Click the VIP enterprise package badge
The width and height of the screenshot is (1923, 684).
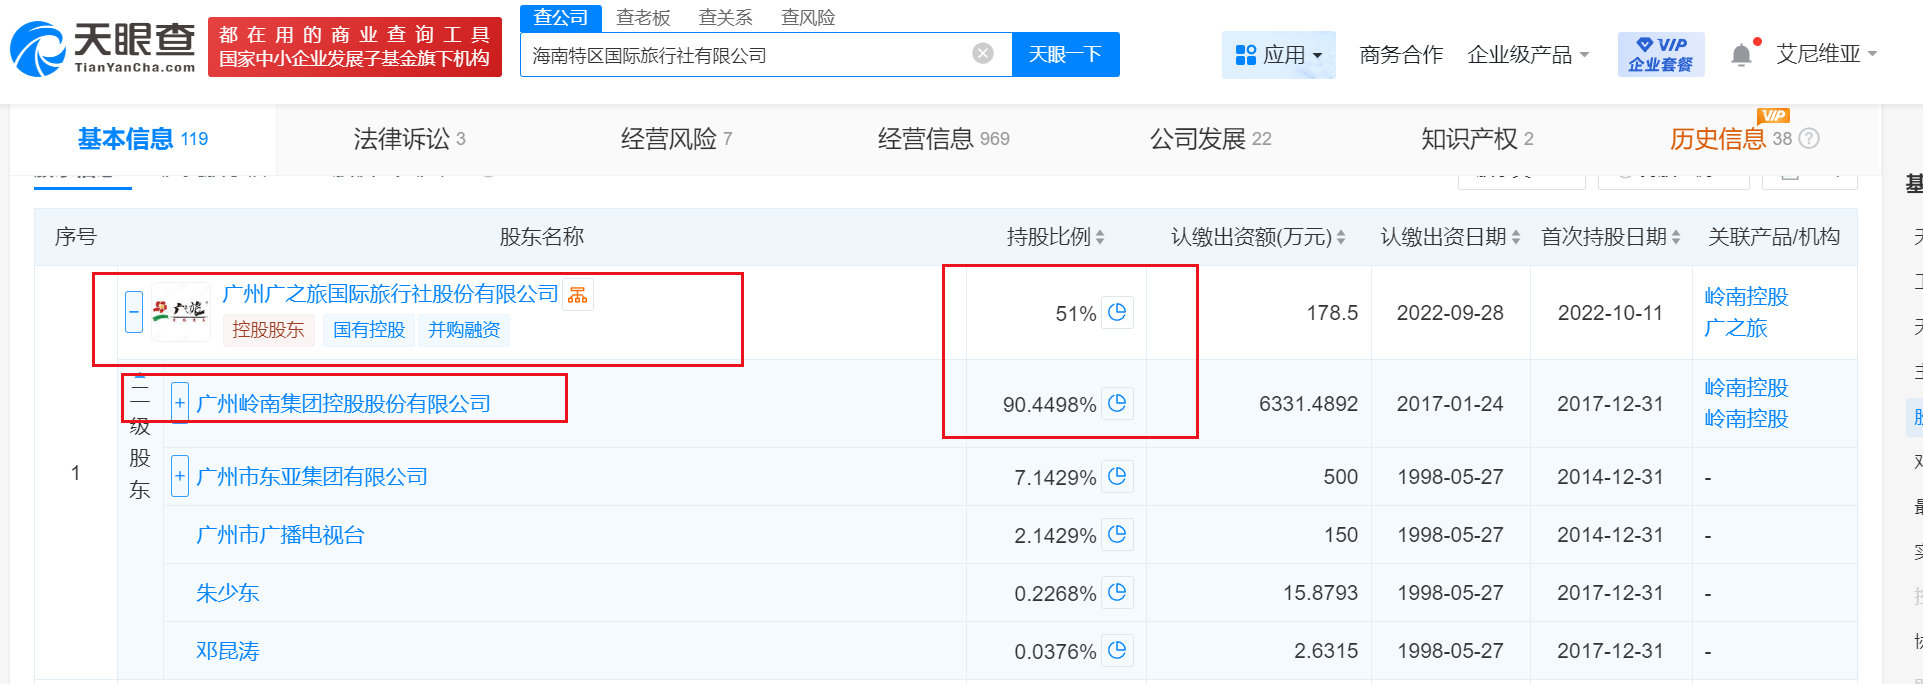[x=1661, y=54]
